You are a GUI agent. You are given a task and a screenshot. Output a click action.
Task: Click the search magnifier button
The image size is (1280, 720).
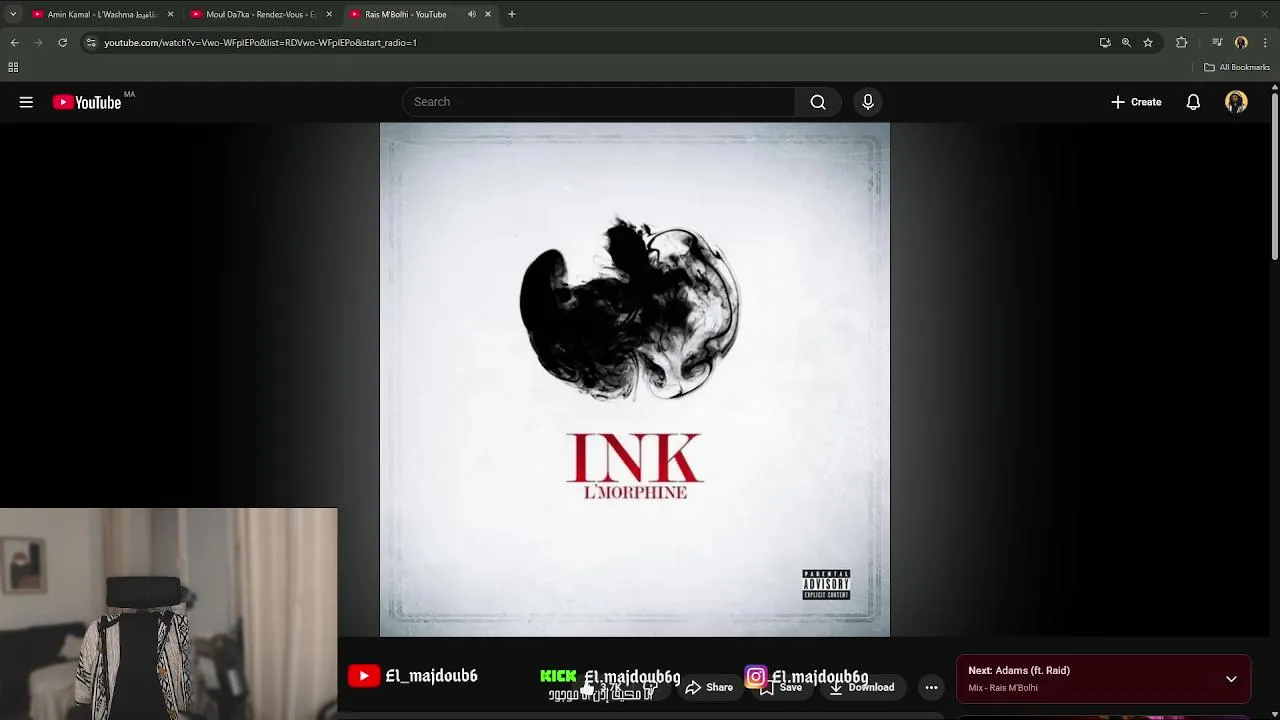click(x=818, y=102)
